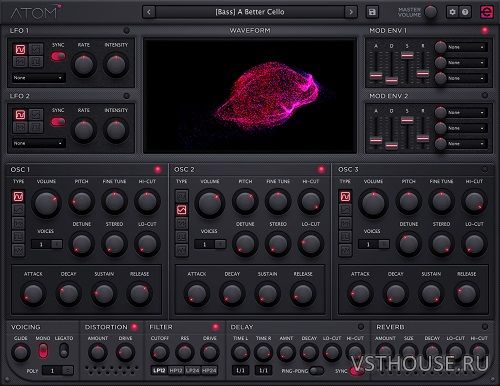
Task: Select noise type for OSC 2
Action: (x=182, y=250)
